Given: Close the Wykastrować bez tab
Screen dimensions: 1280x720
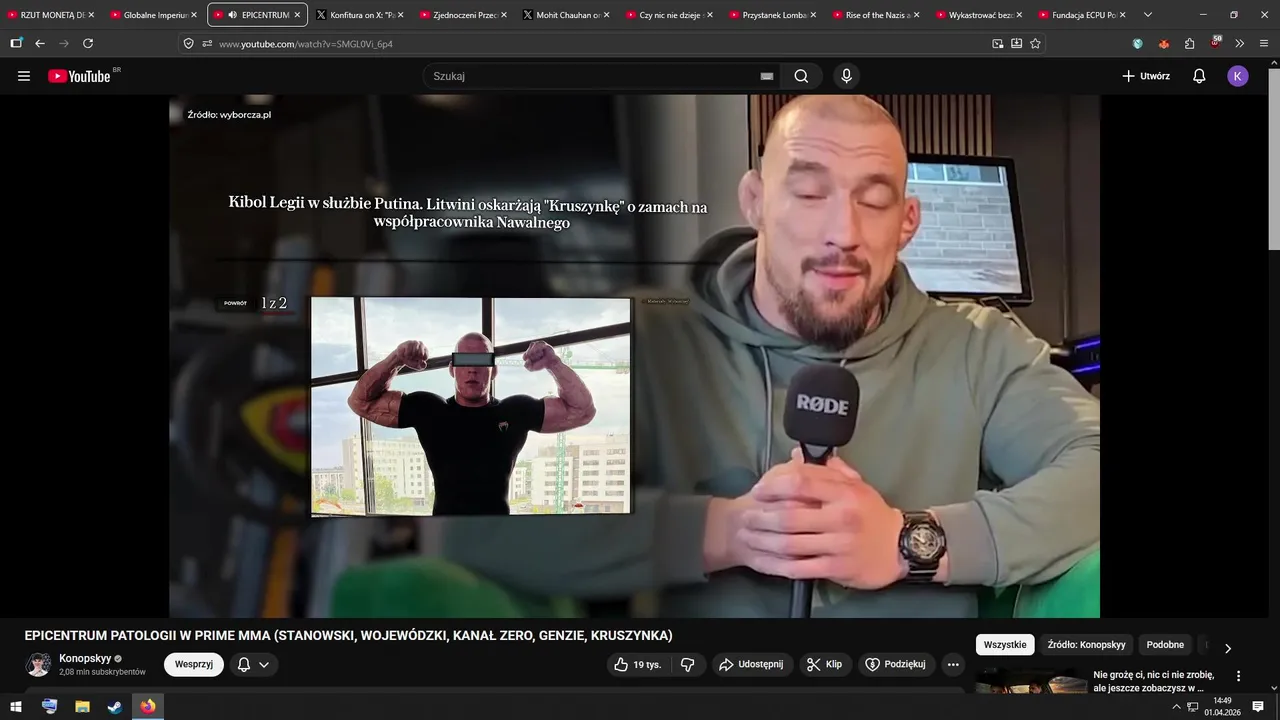Looking at the screenshot, I should 1019,15.
